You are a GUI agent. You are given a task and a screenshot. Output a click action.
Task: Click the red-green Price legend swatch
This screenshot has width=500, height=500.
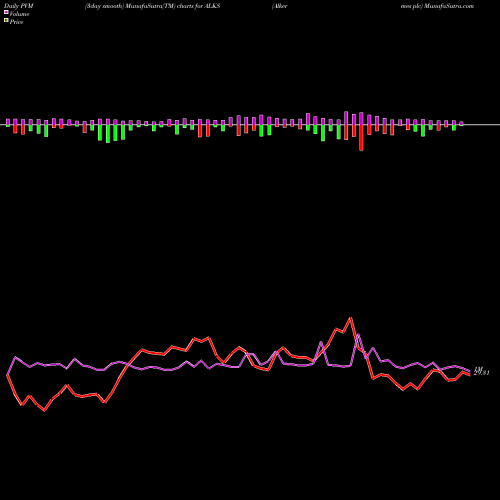click(6, 20)
